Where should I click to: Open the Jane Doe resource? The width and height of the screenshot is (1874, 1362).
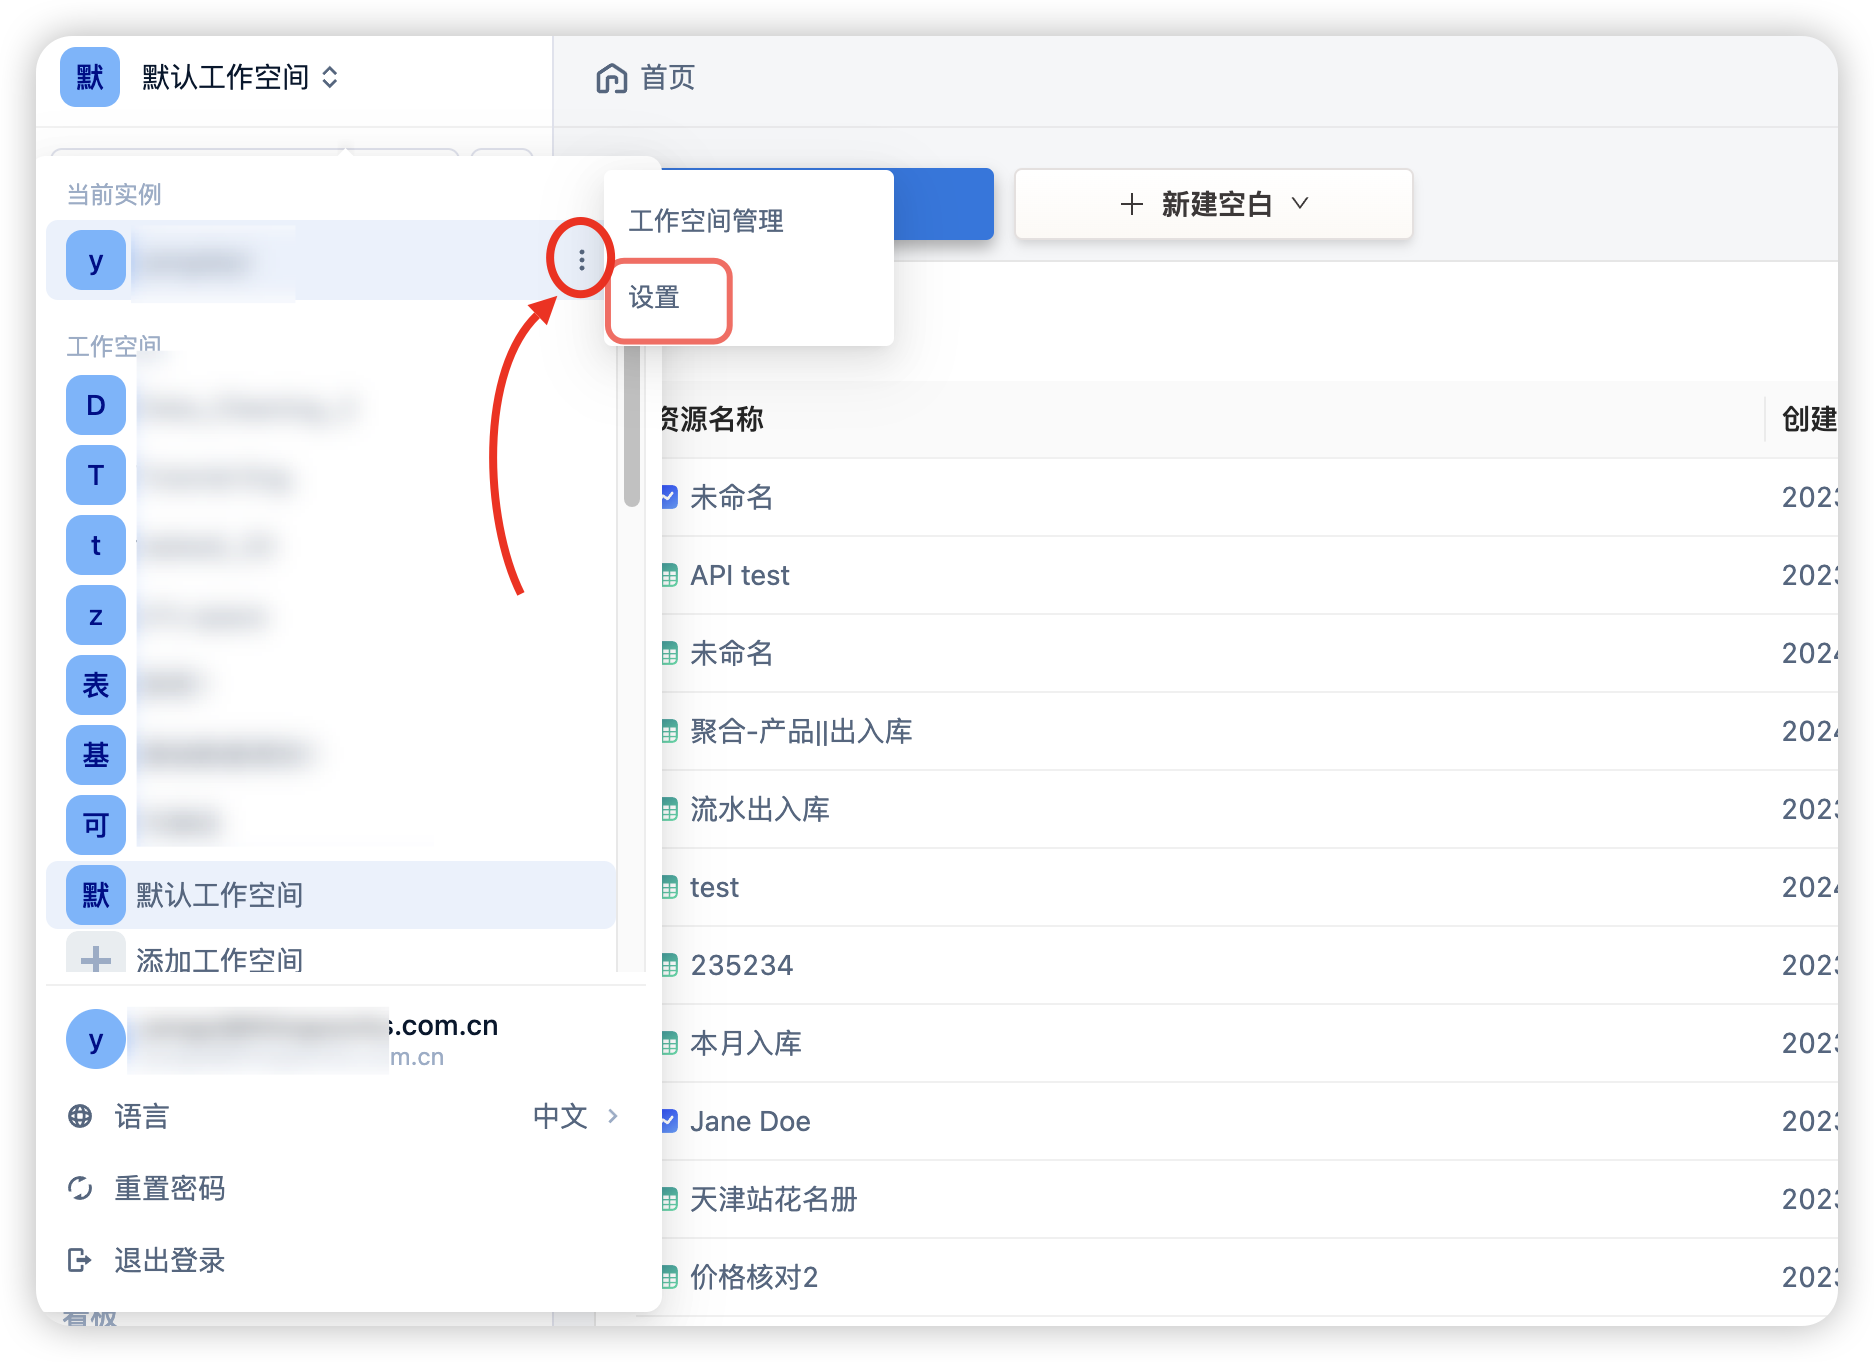pyautogui.click(x=750, y=1121)
